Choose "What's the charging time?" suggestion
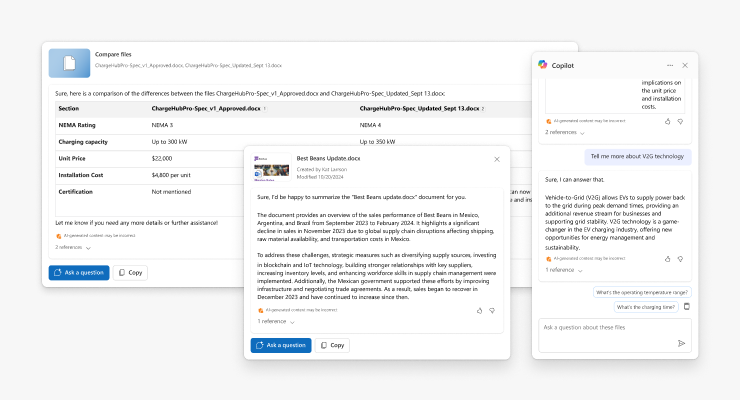The image size is (740, 400). tap(646, 307)
